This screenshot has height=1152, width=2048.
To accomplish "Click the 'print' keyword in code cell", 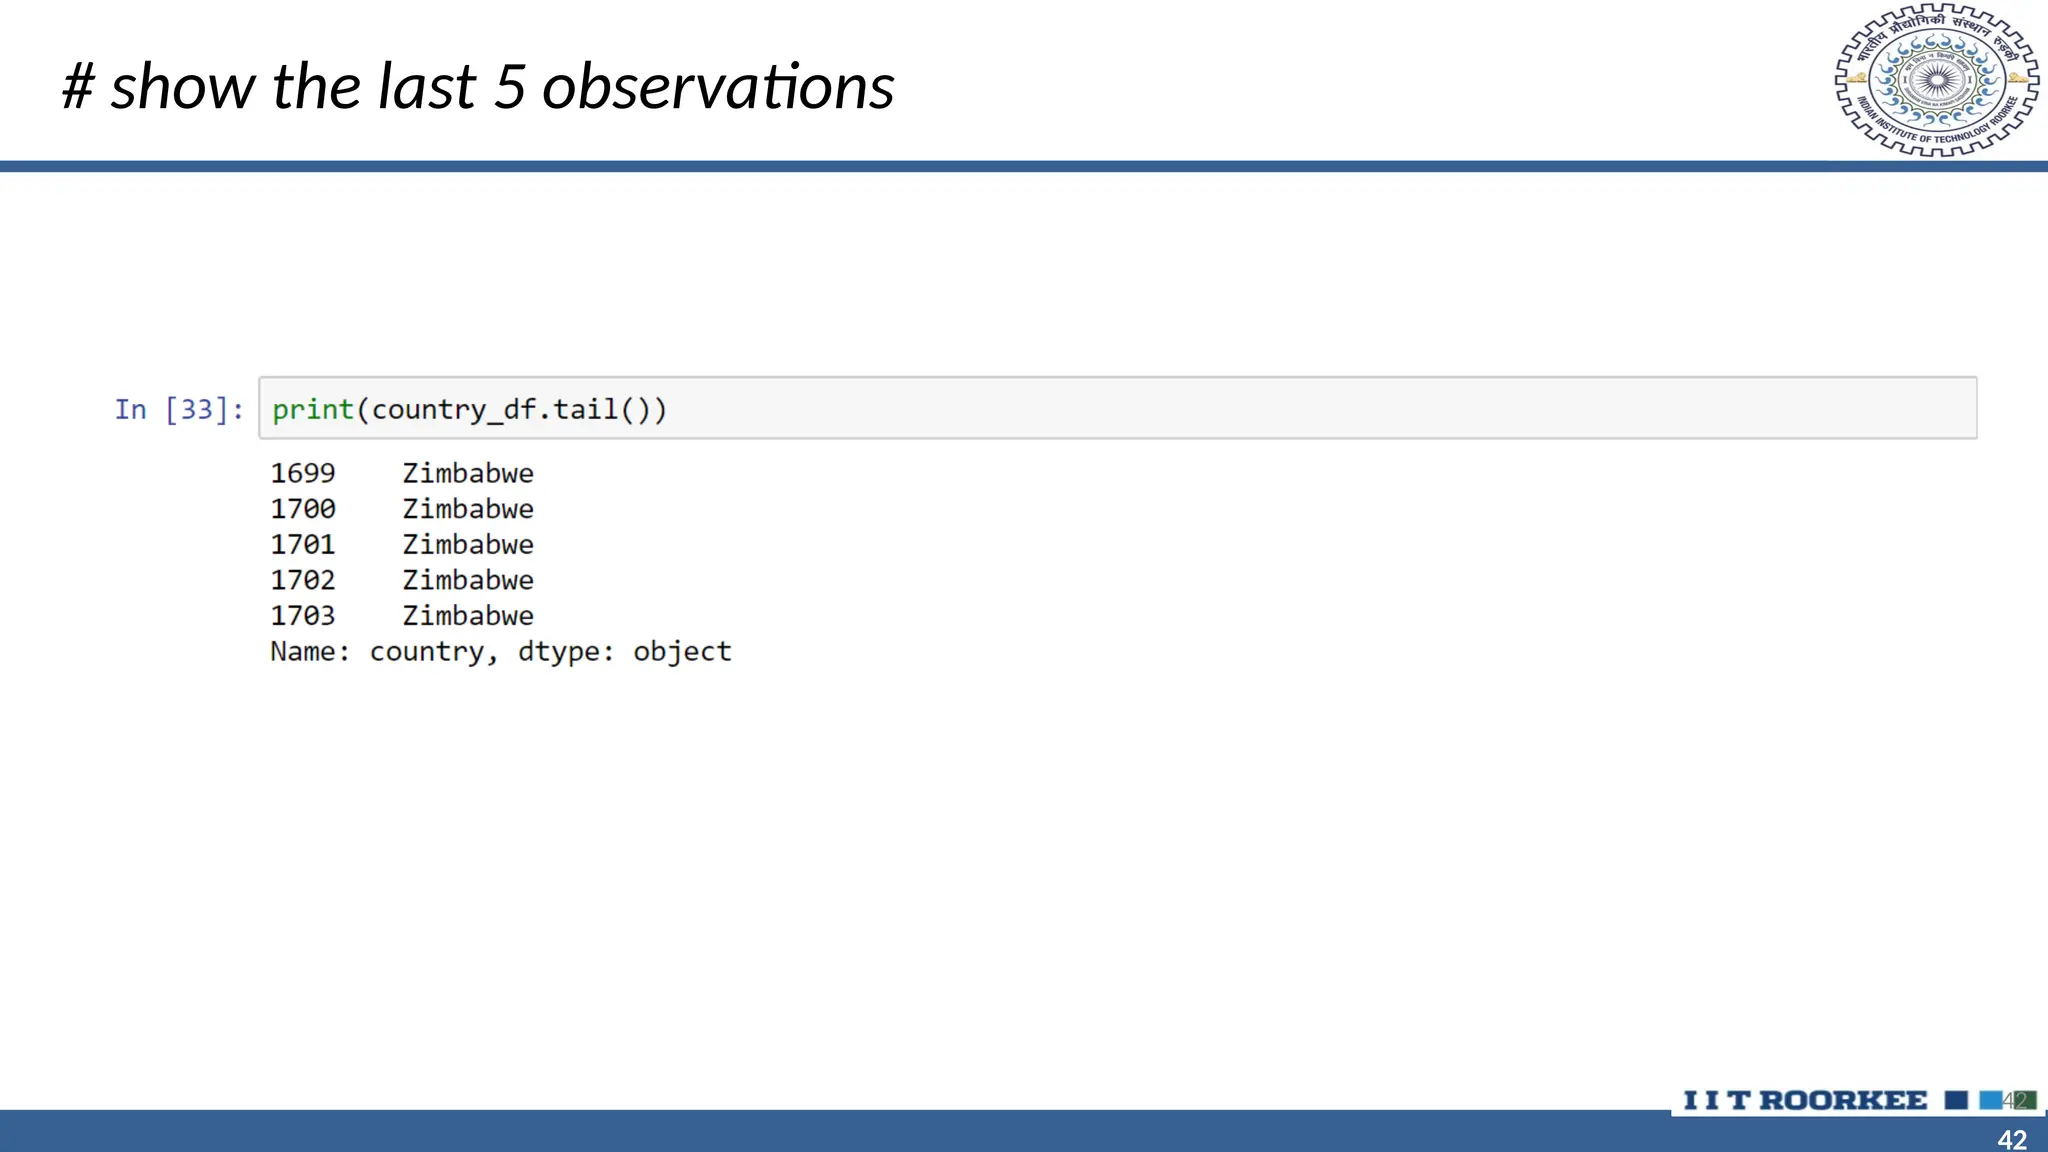I will coord(313,410).
